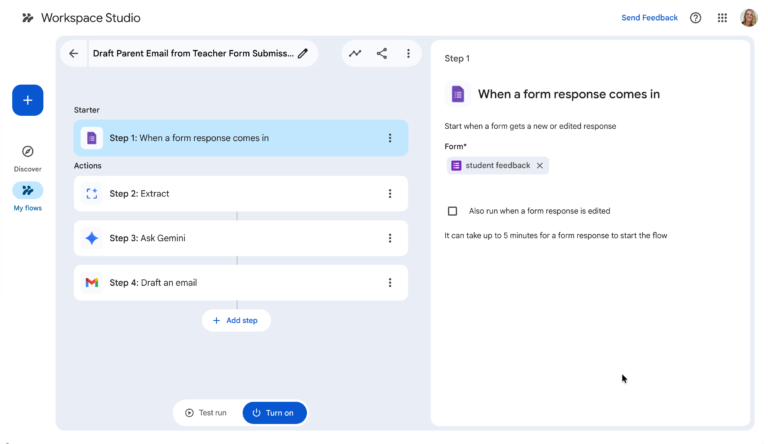
Task: Click the share flow icon
Action: (x=382, y=53)
